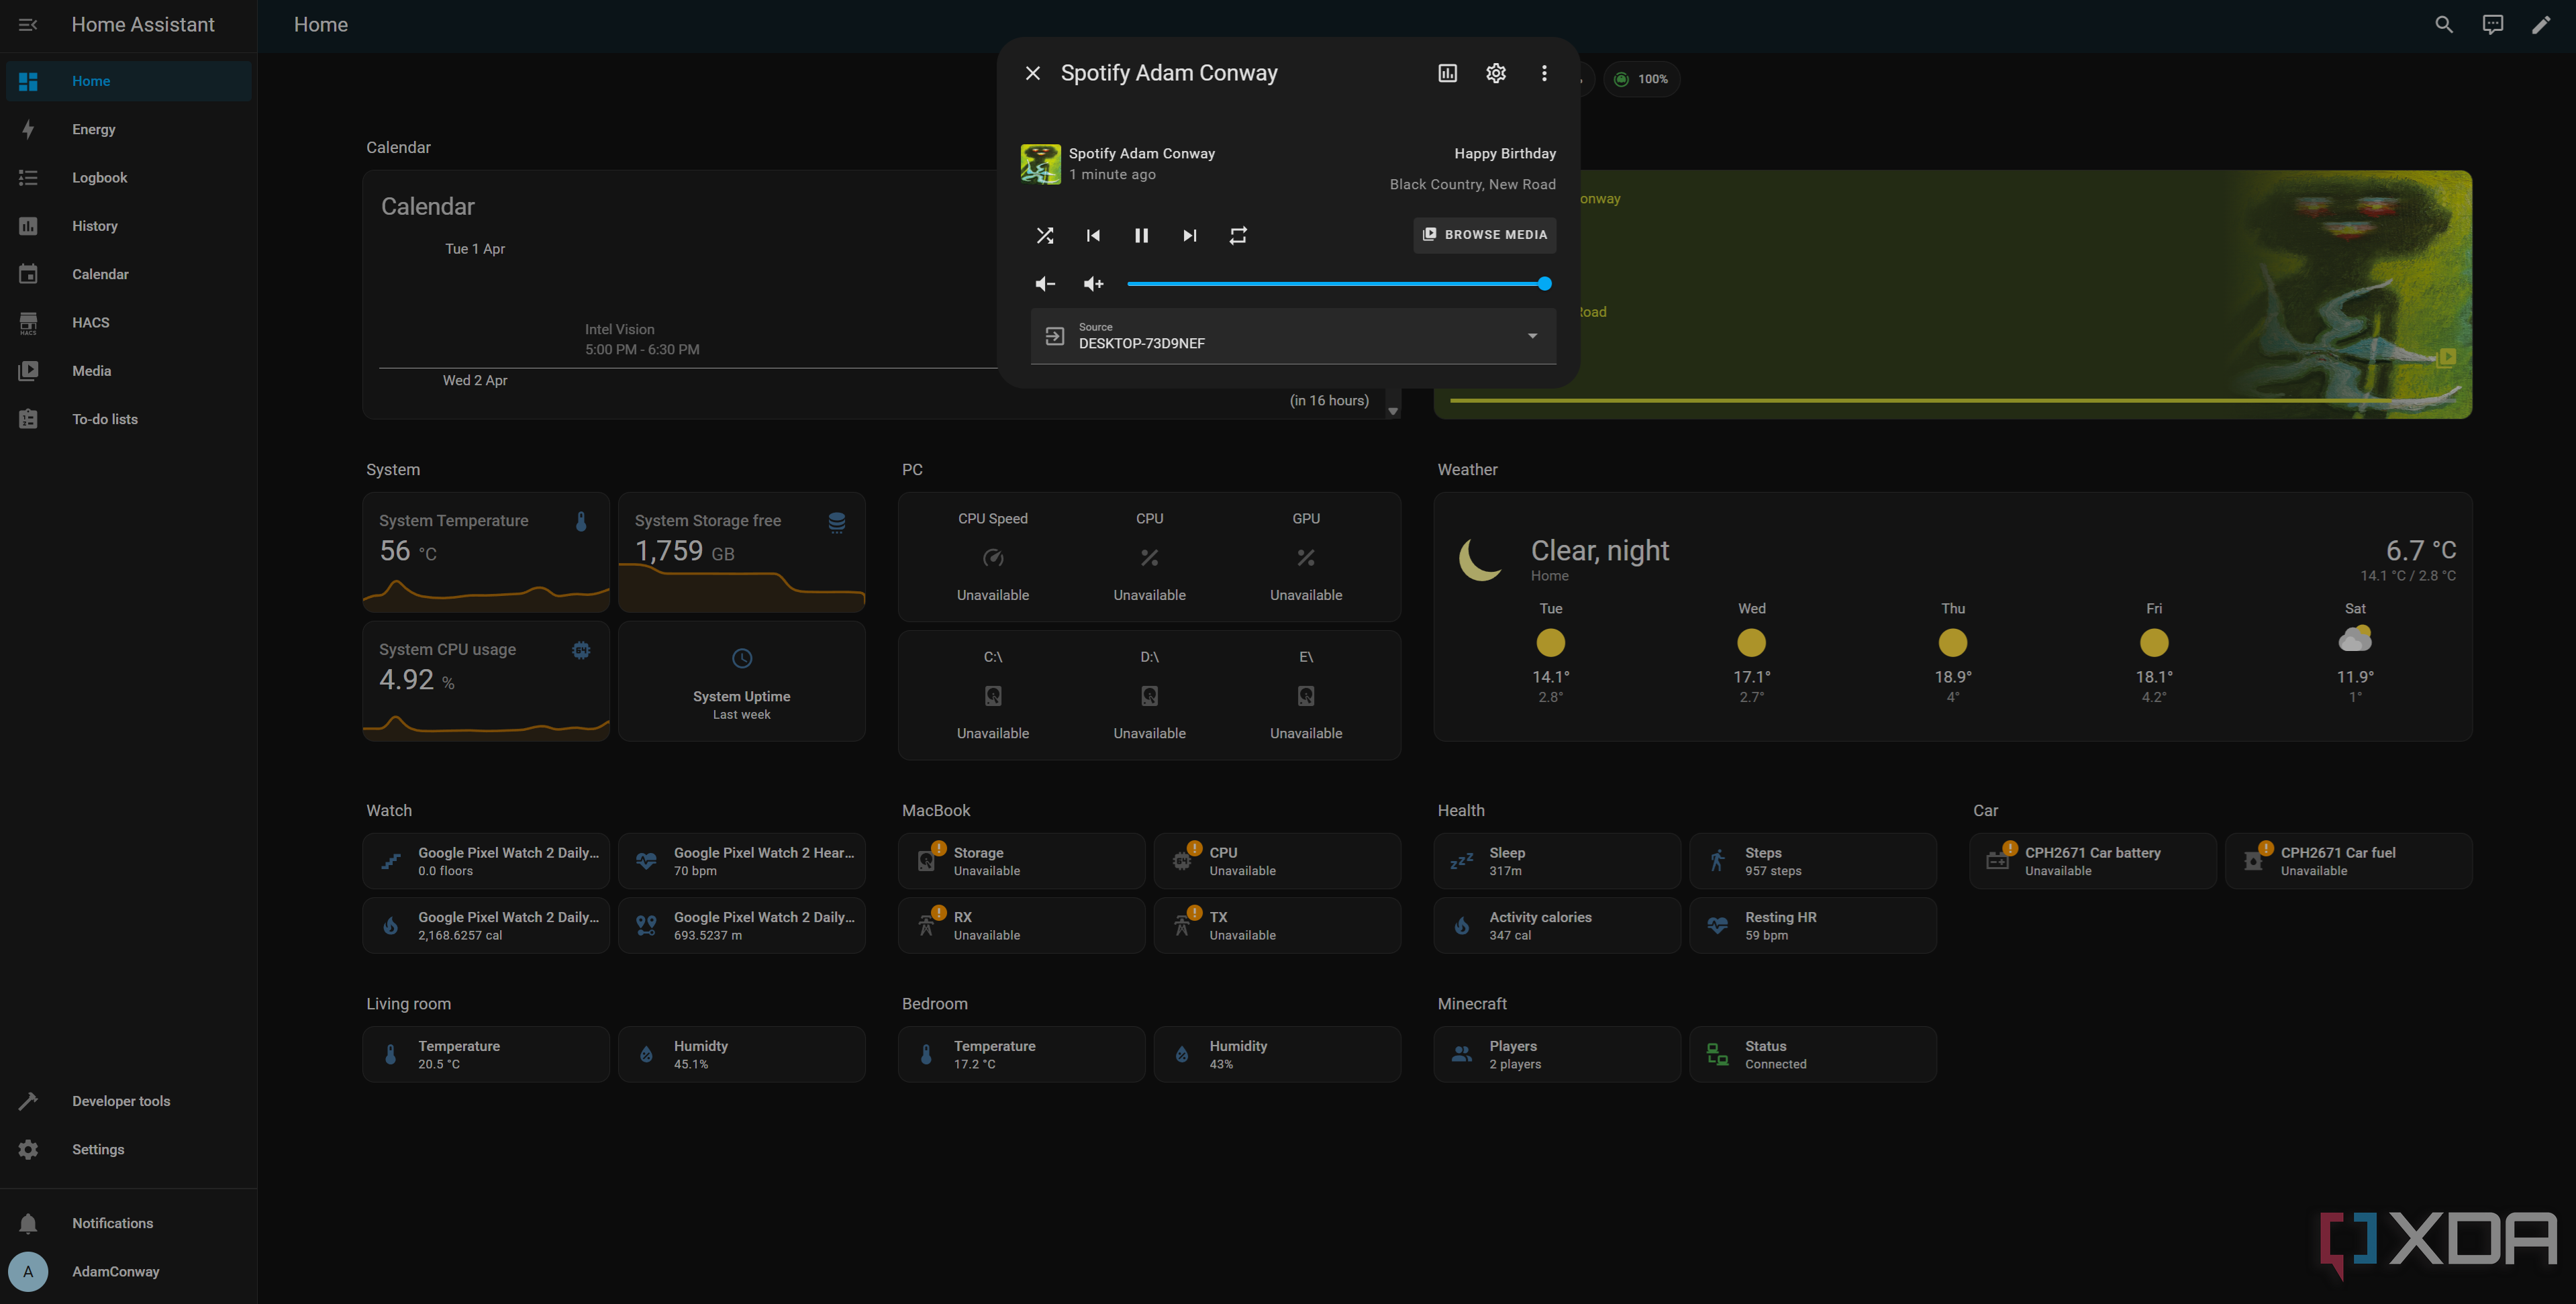2576x1304 pixels.
Task: Click System Uptime clock icon
Action: [x=741, y=658]
